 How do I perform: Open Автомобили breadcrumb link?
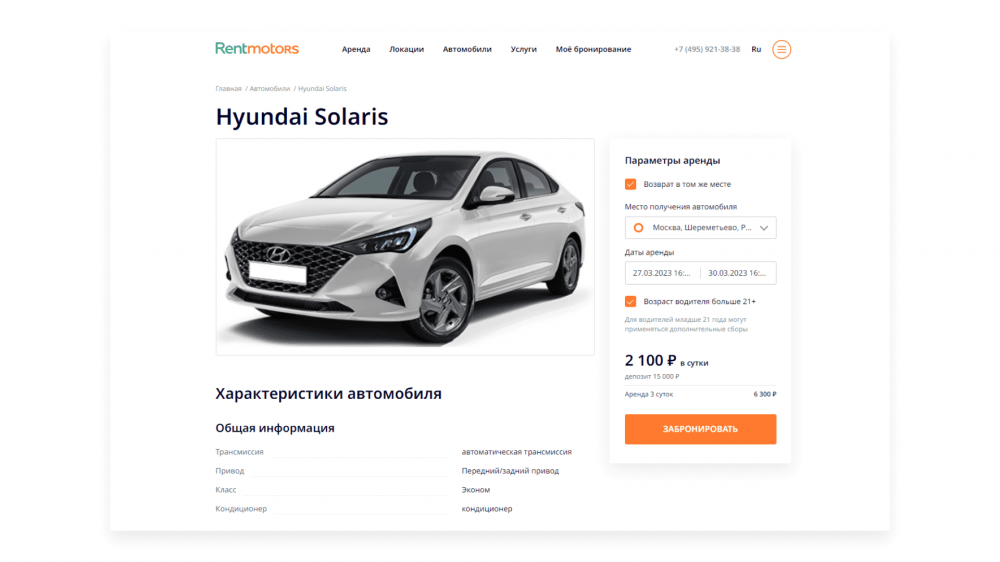tap(270, 89)
